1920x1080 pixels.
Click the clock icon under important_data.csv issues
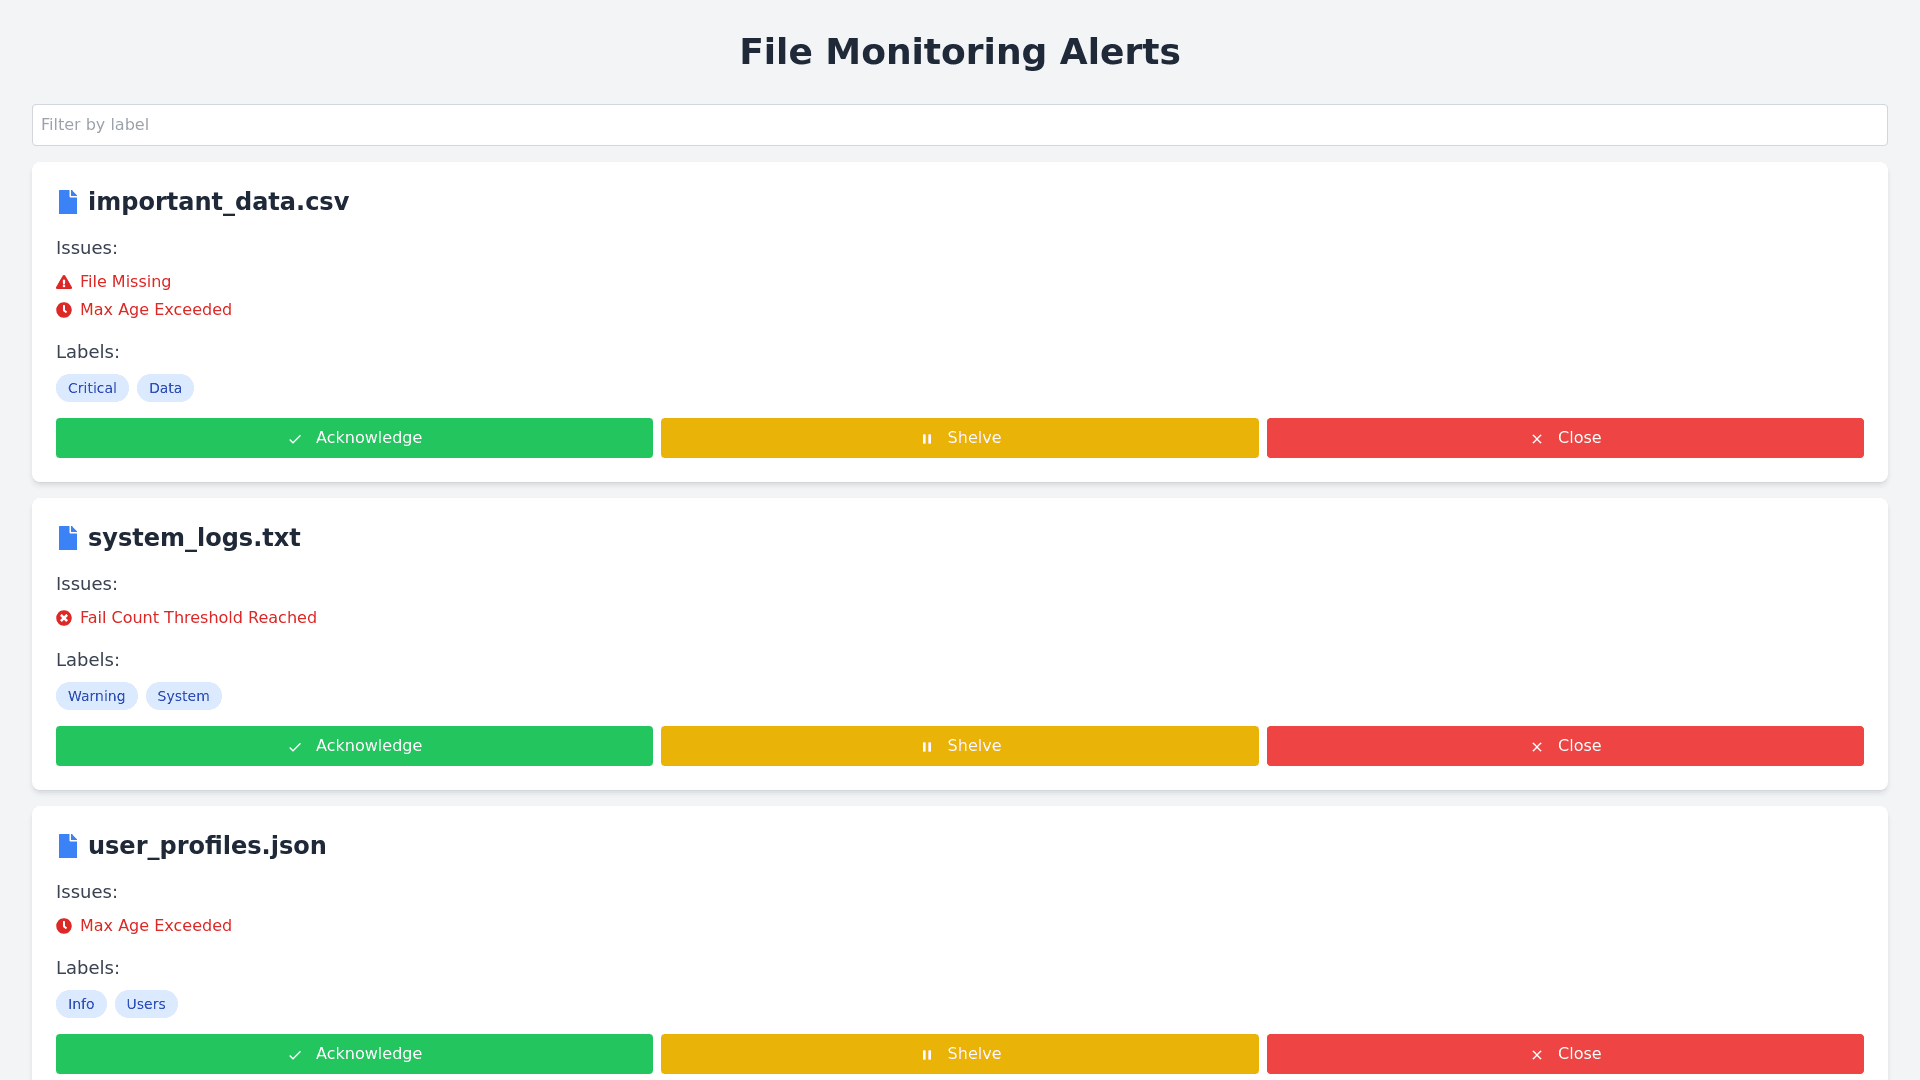click(64, 310)
